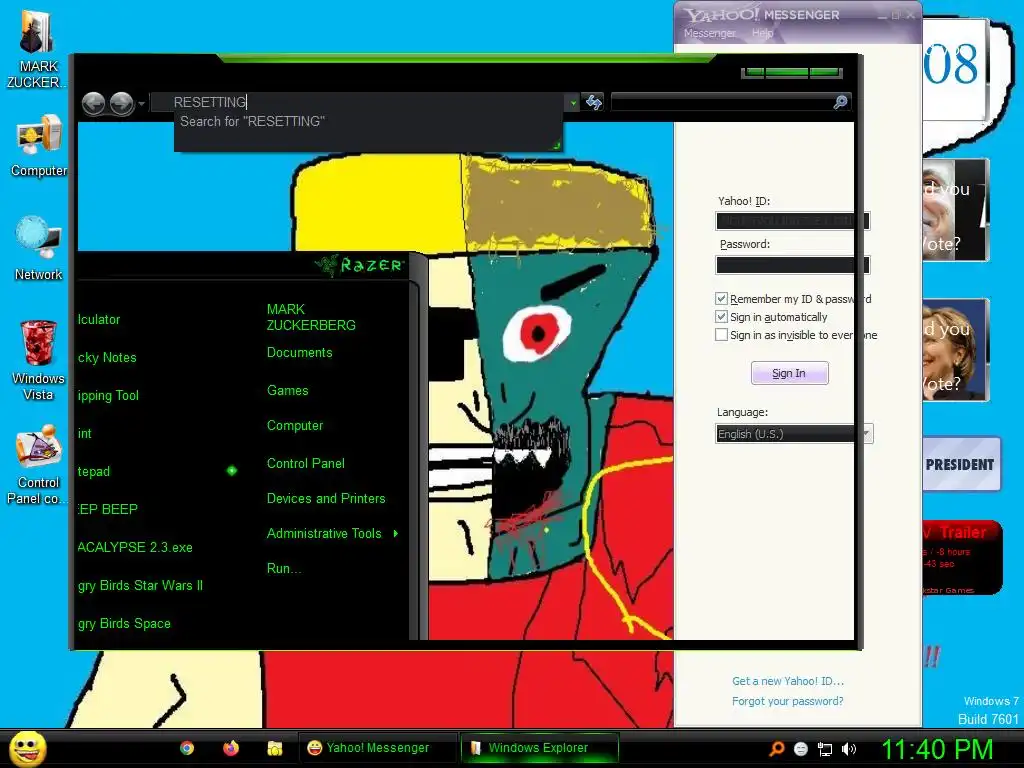Screen dimensions: 1024x768
Task: Select Games in the Start menu
Action: pyautogui.click(x=287, y=391)
